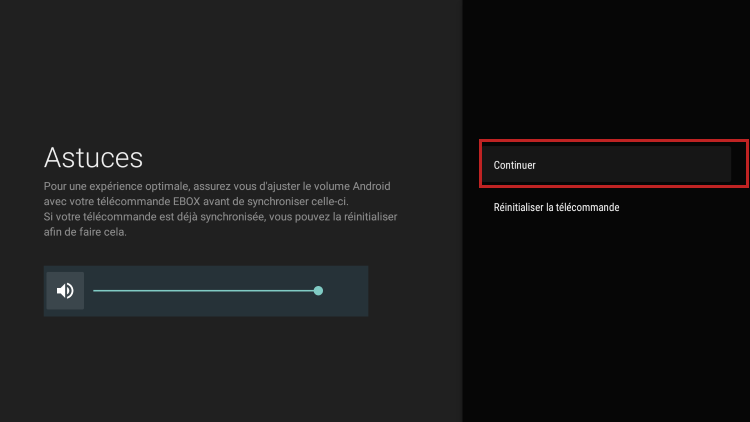Click the empty black area below Réinitialiser
This screenshot has width=750, height=422.
605,320
